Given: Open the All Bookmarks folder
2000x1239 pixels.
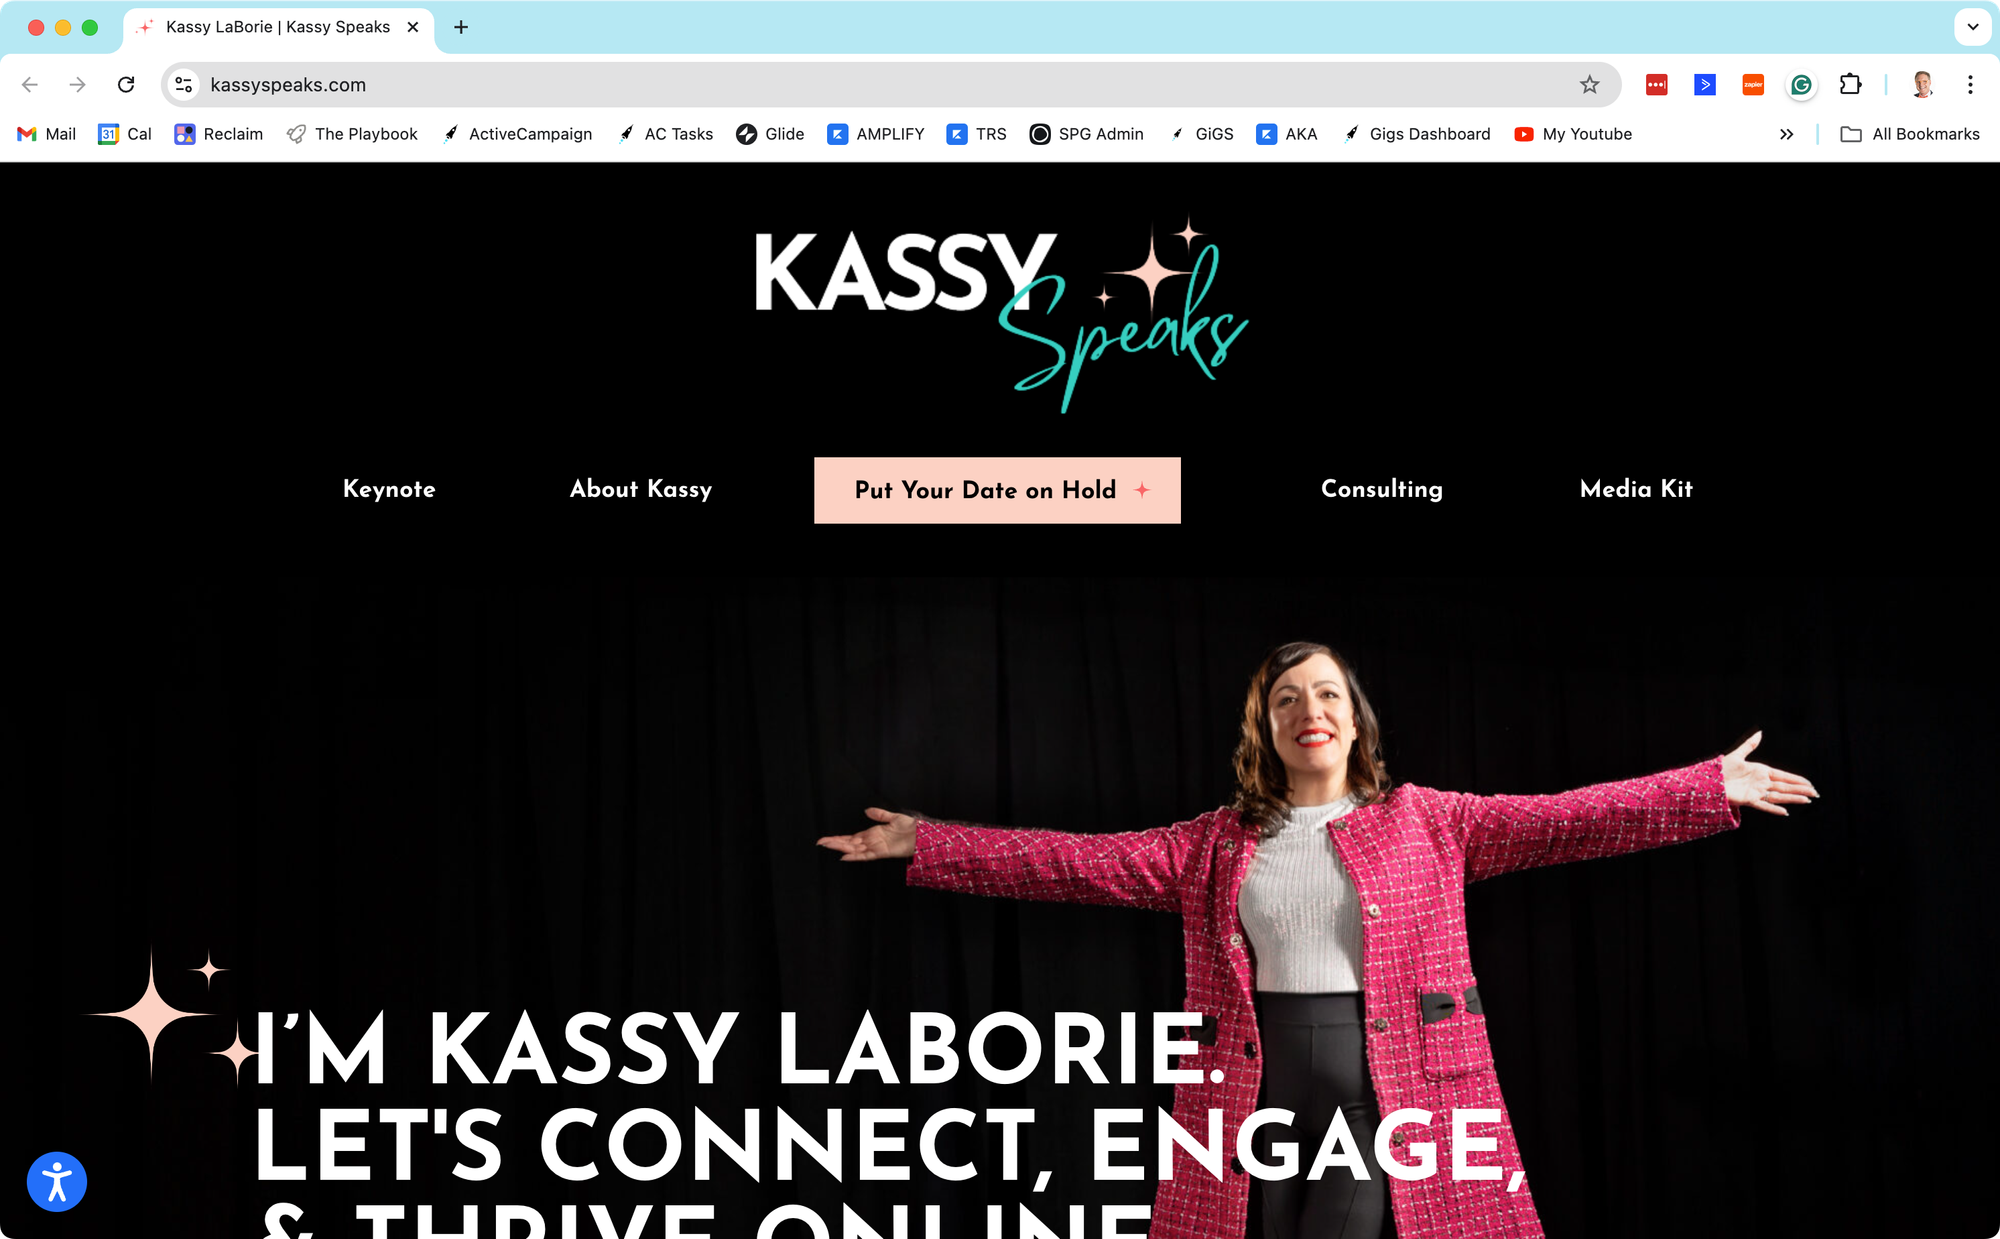Looking at the screenshot, I should point(1910,134).
